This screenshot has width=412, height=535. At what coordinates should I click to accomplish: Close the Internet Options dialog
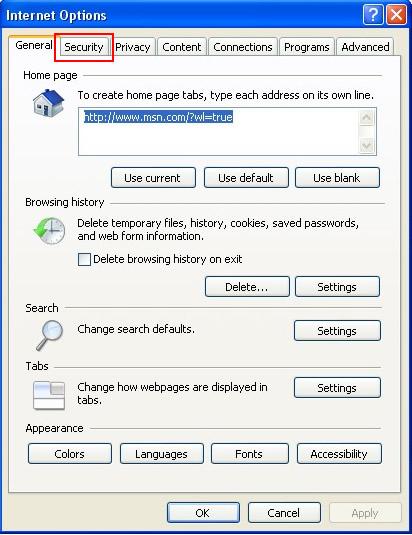397,15
